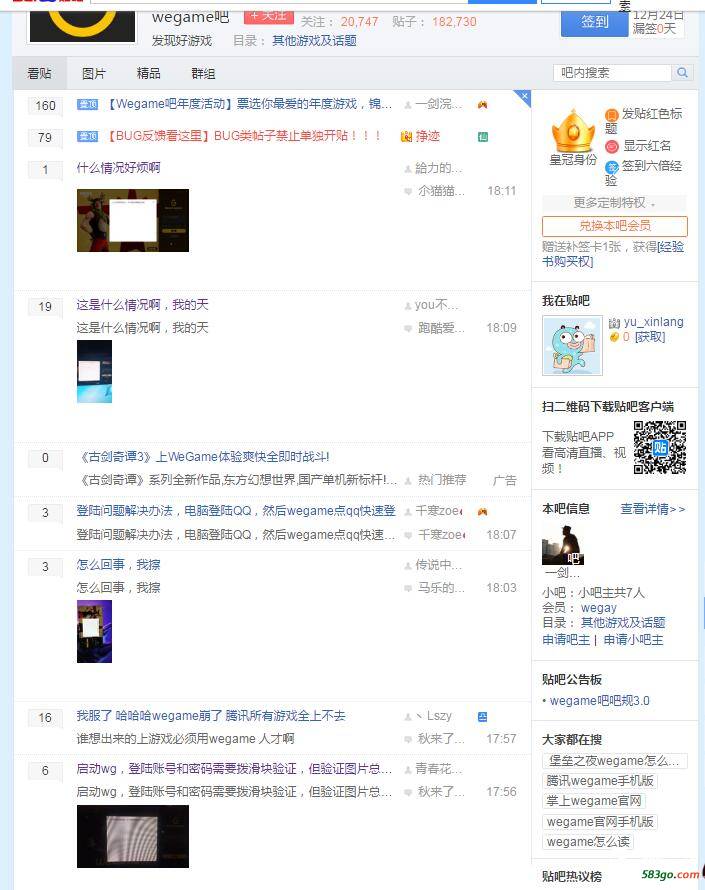Click search suggestion 堡垒之夜wegame怎么
The width and height of the screenshot is (705, 890).
[614, 761]
